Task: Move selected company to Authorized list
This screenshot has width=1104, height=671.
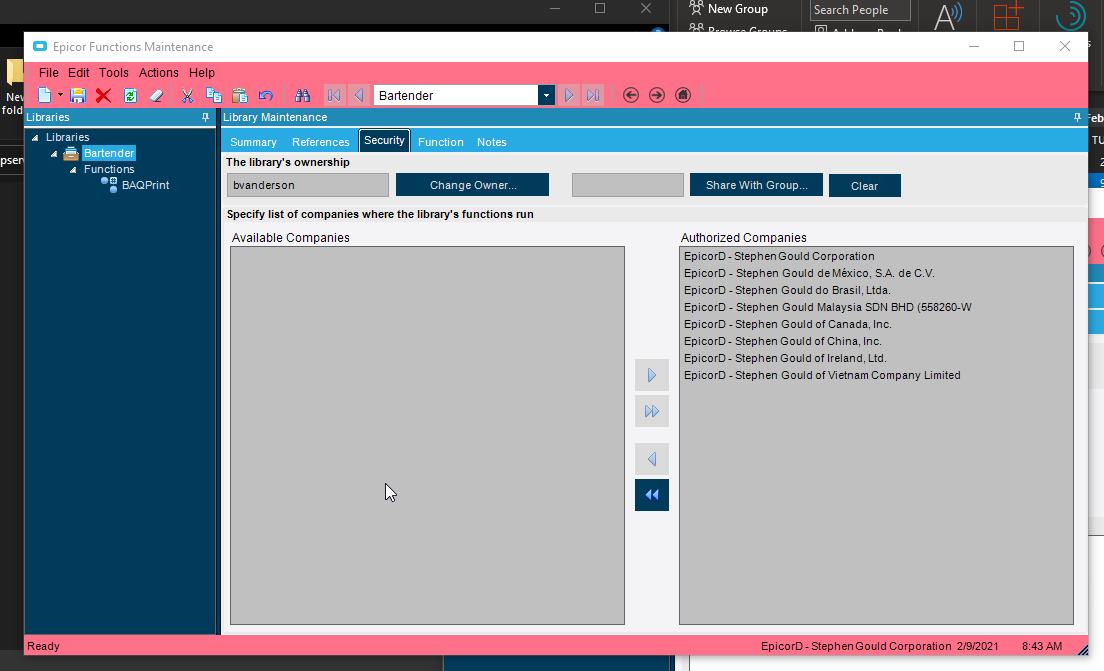Action: pos(652,375)
